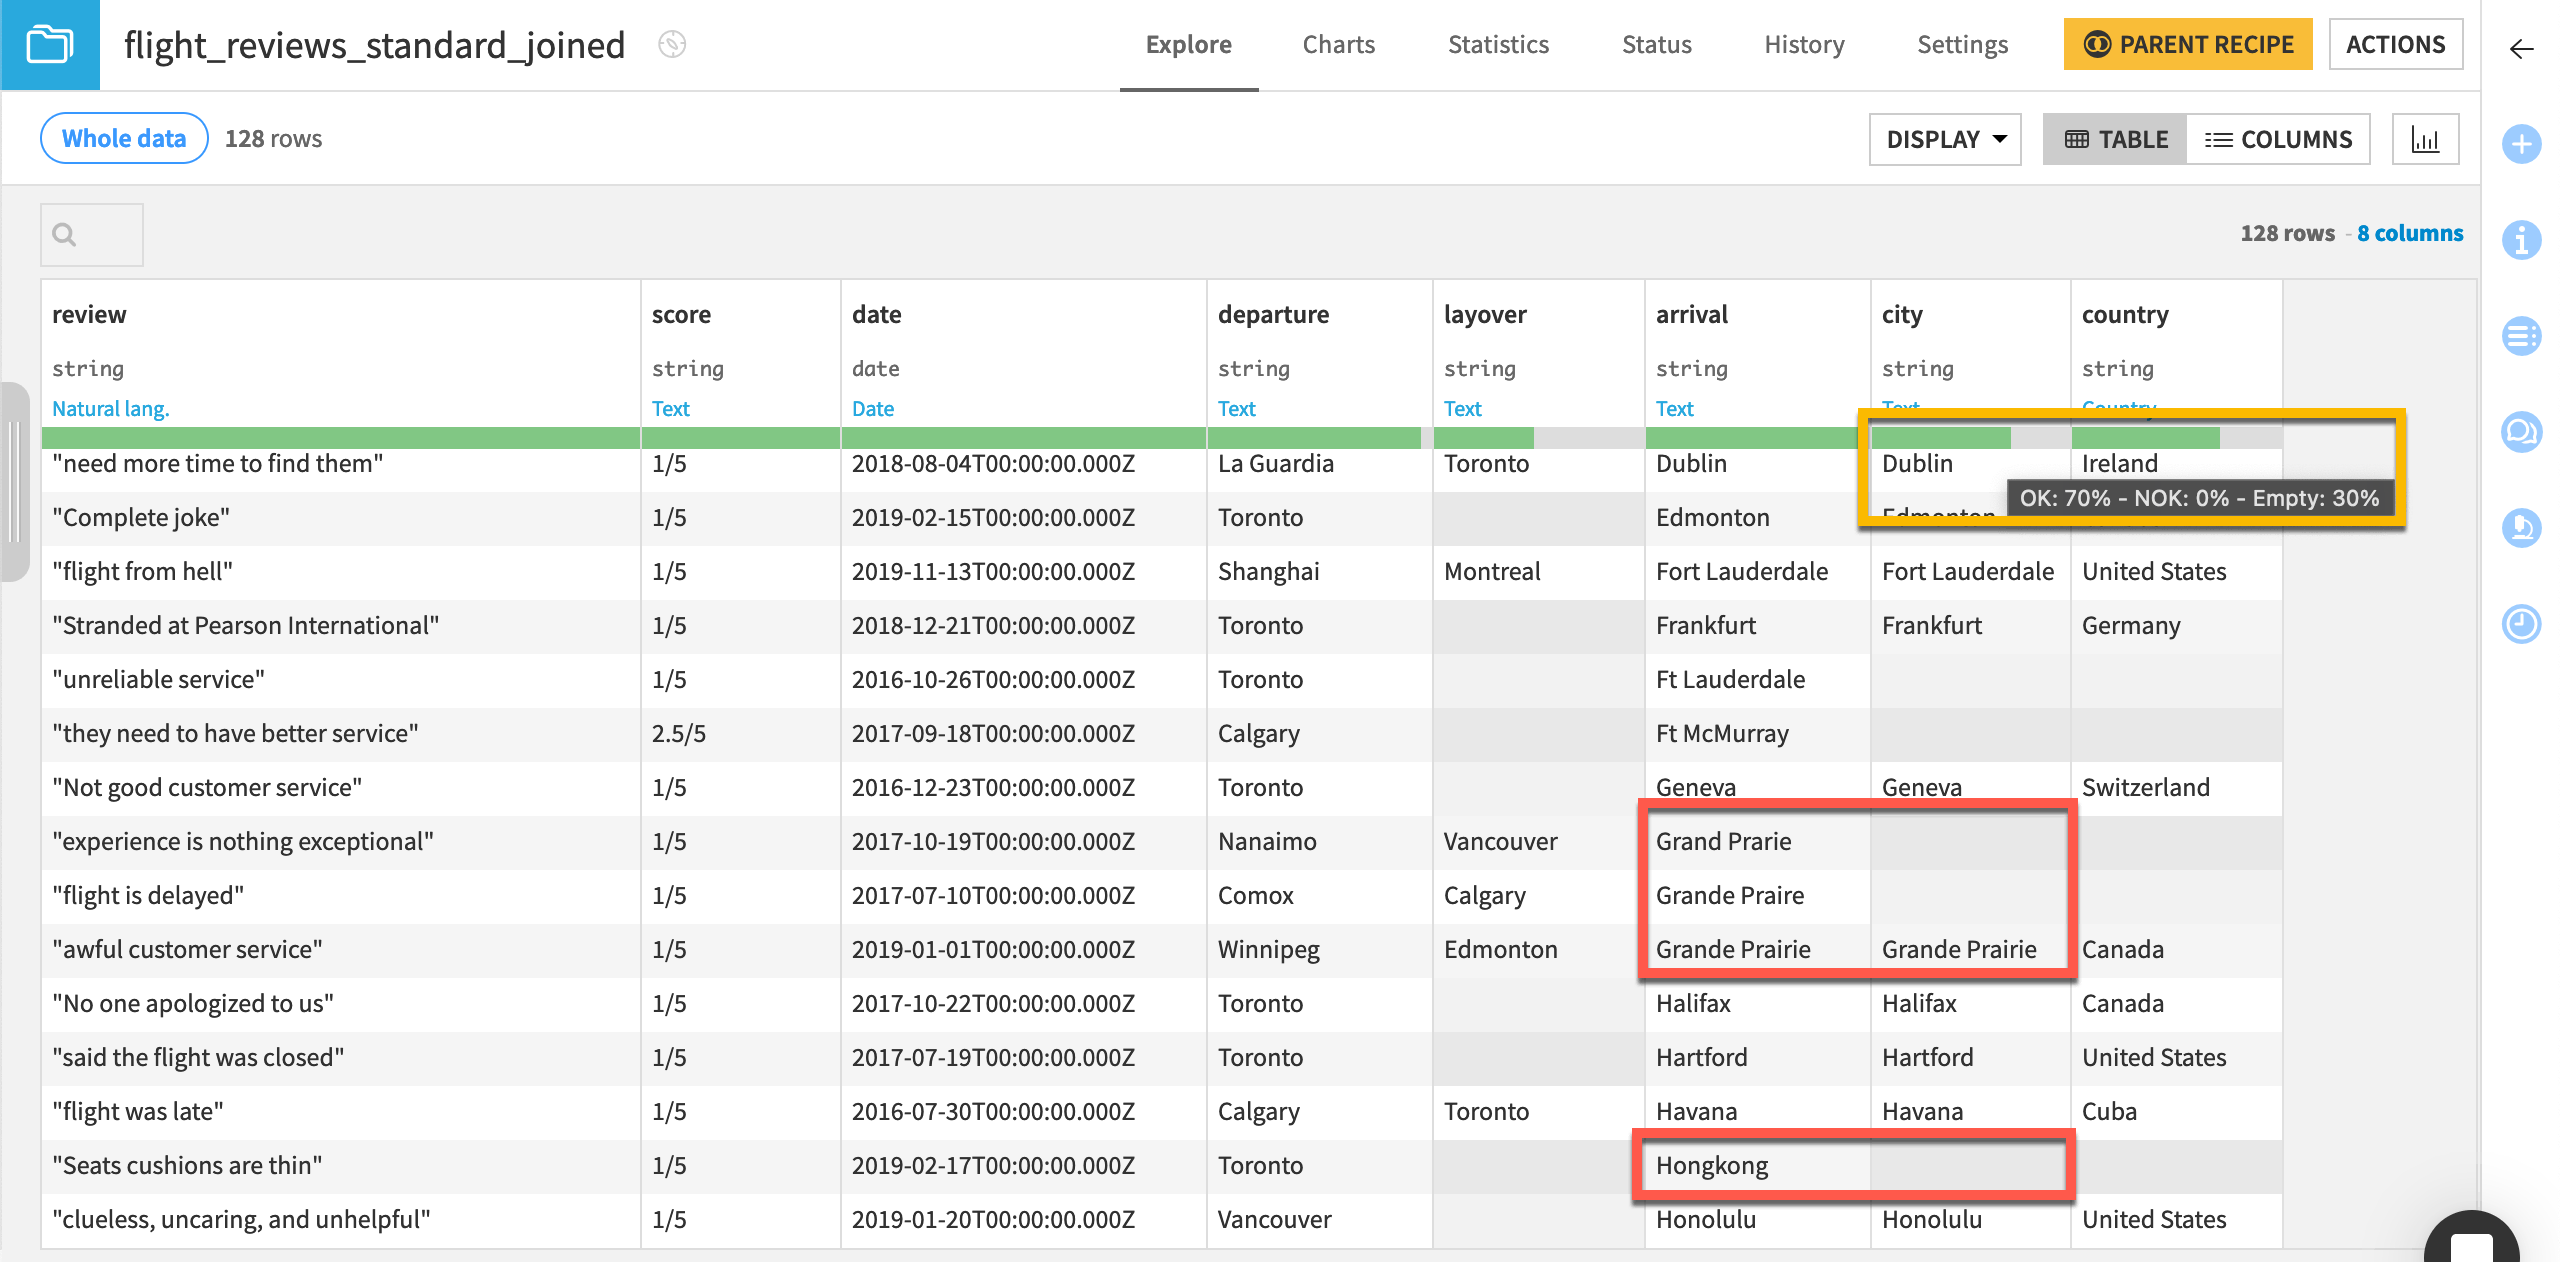This screenshot has height=1262, width=2560.
Task: Open the DISPLAY dropdown
Action: (1945, 139)
